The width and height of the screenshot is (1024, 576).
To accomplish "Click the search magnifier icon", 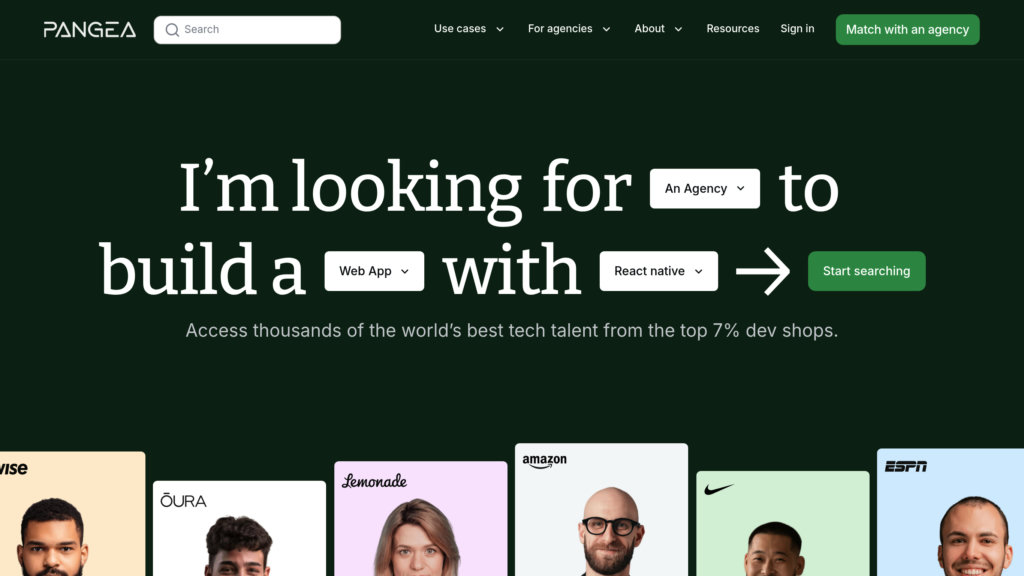I will click(172, 30).
